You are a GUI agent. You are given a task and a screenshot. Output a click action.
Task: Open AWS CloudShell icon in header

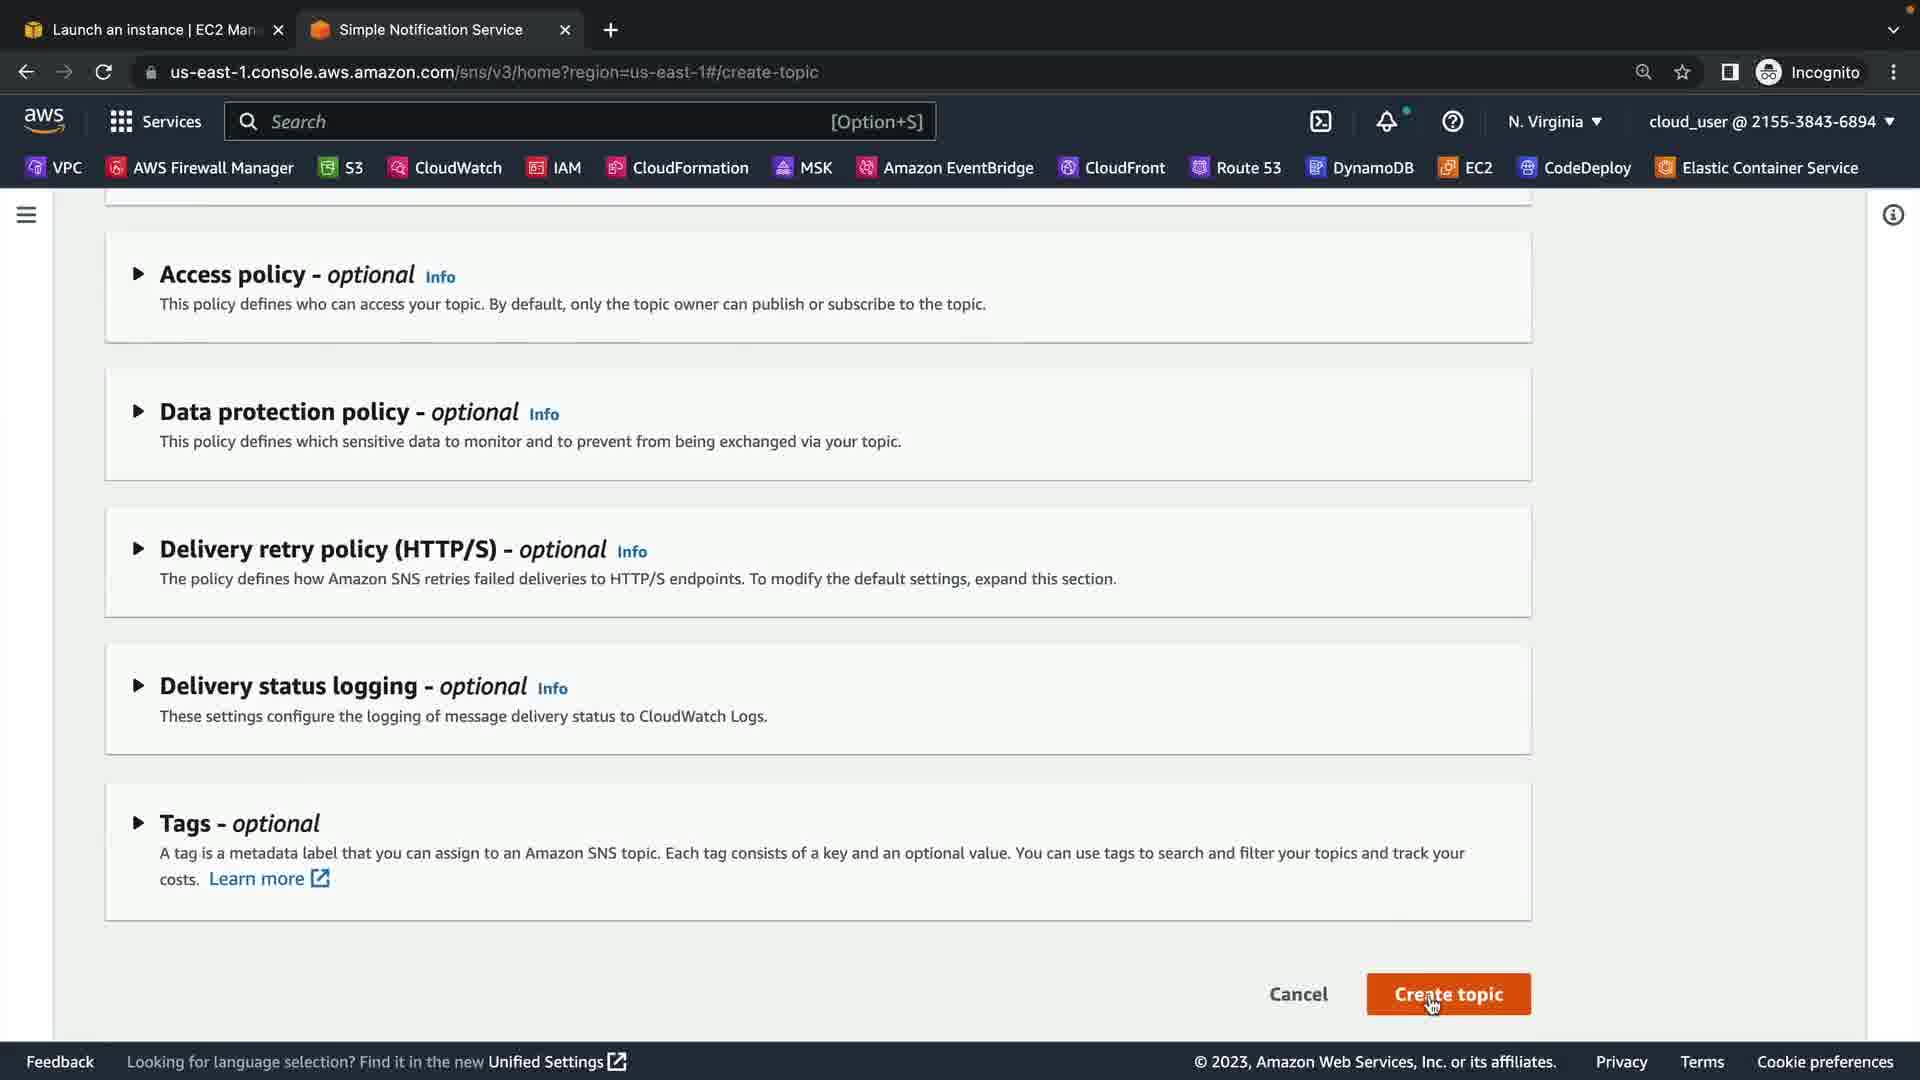tap(1321, 122)
